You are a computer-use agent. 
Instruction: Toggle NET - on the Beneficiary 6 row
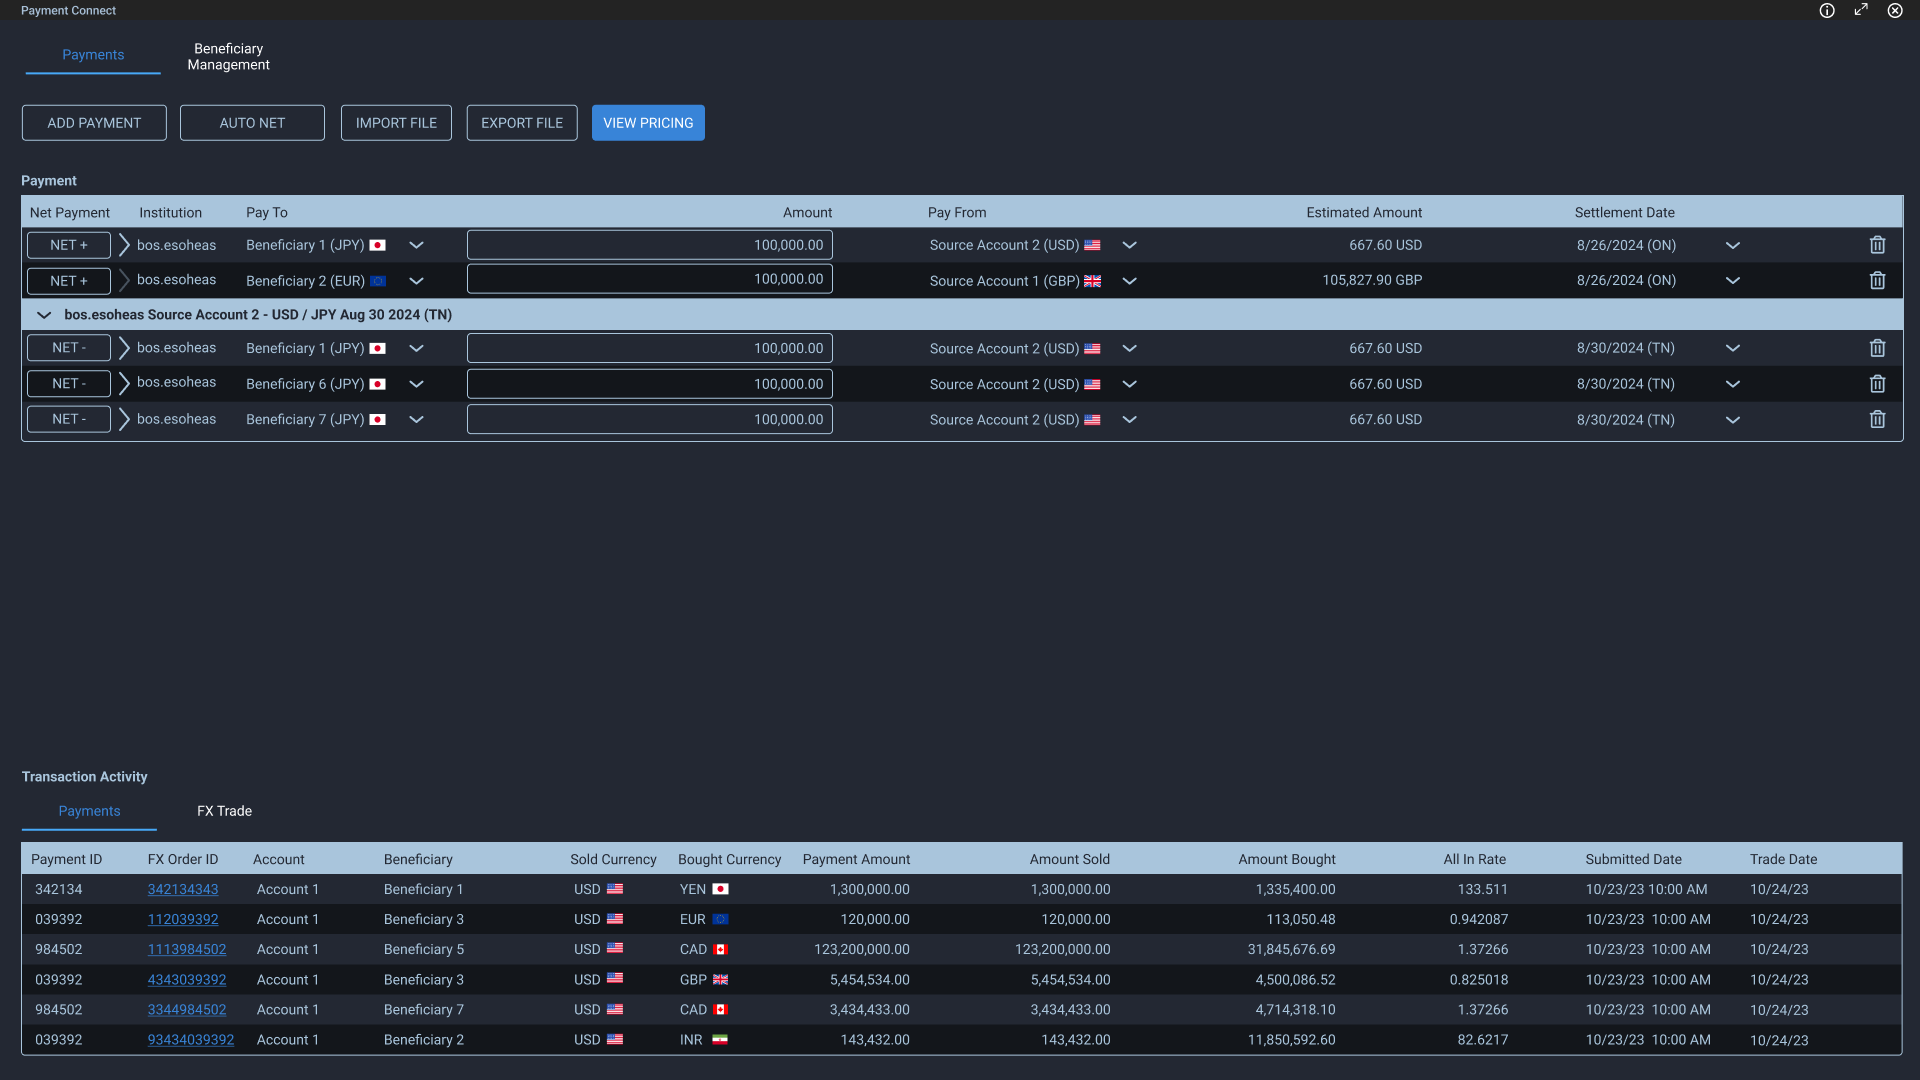[x=68, y=384]
